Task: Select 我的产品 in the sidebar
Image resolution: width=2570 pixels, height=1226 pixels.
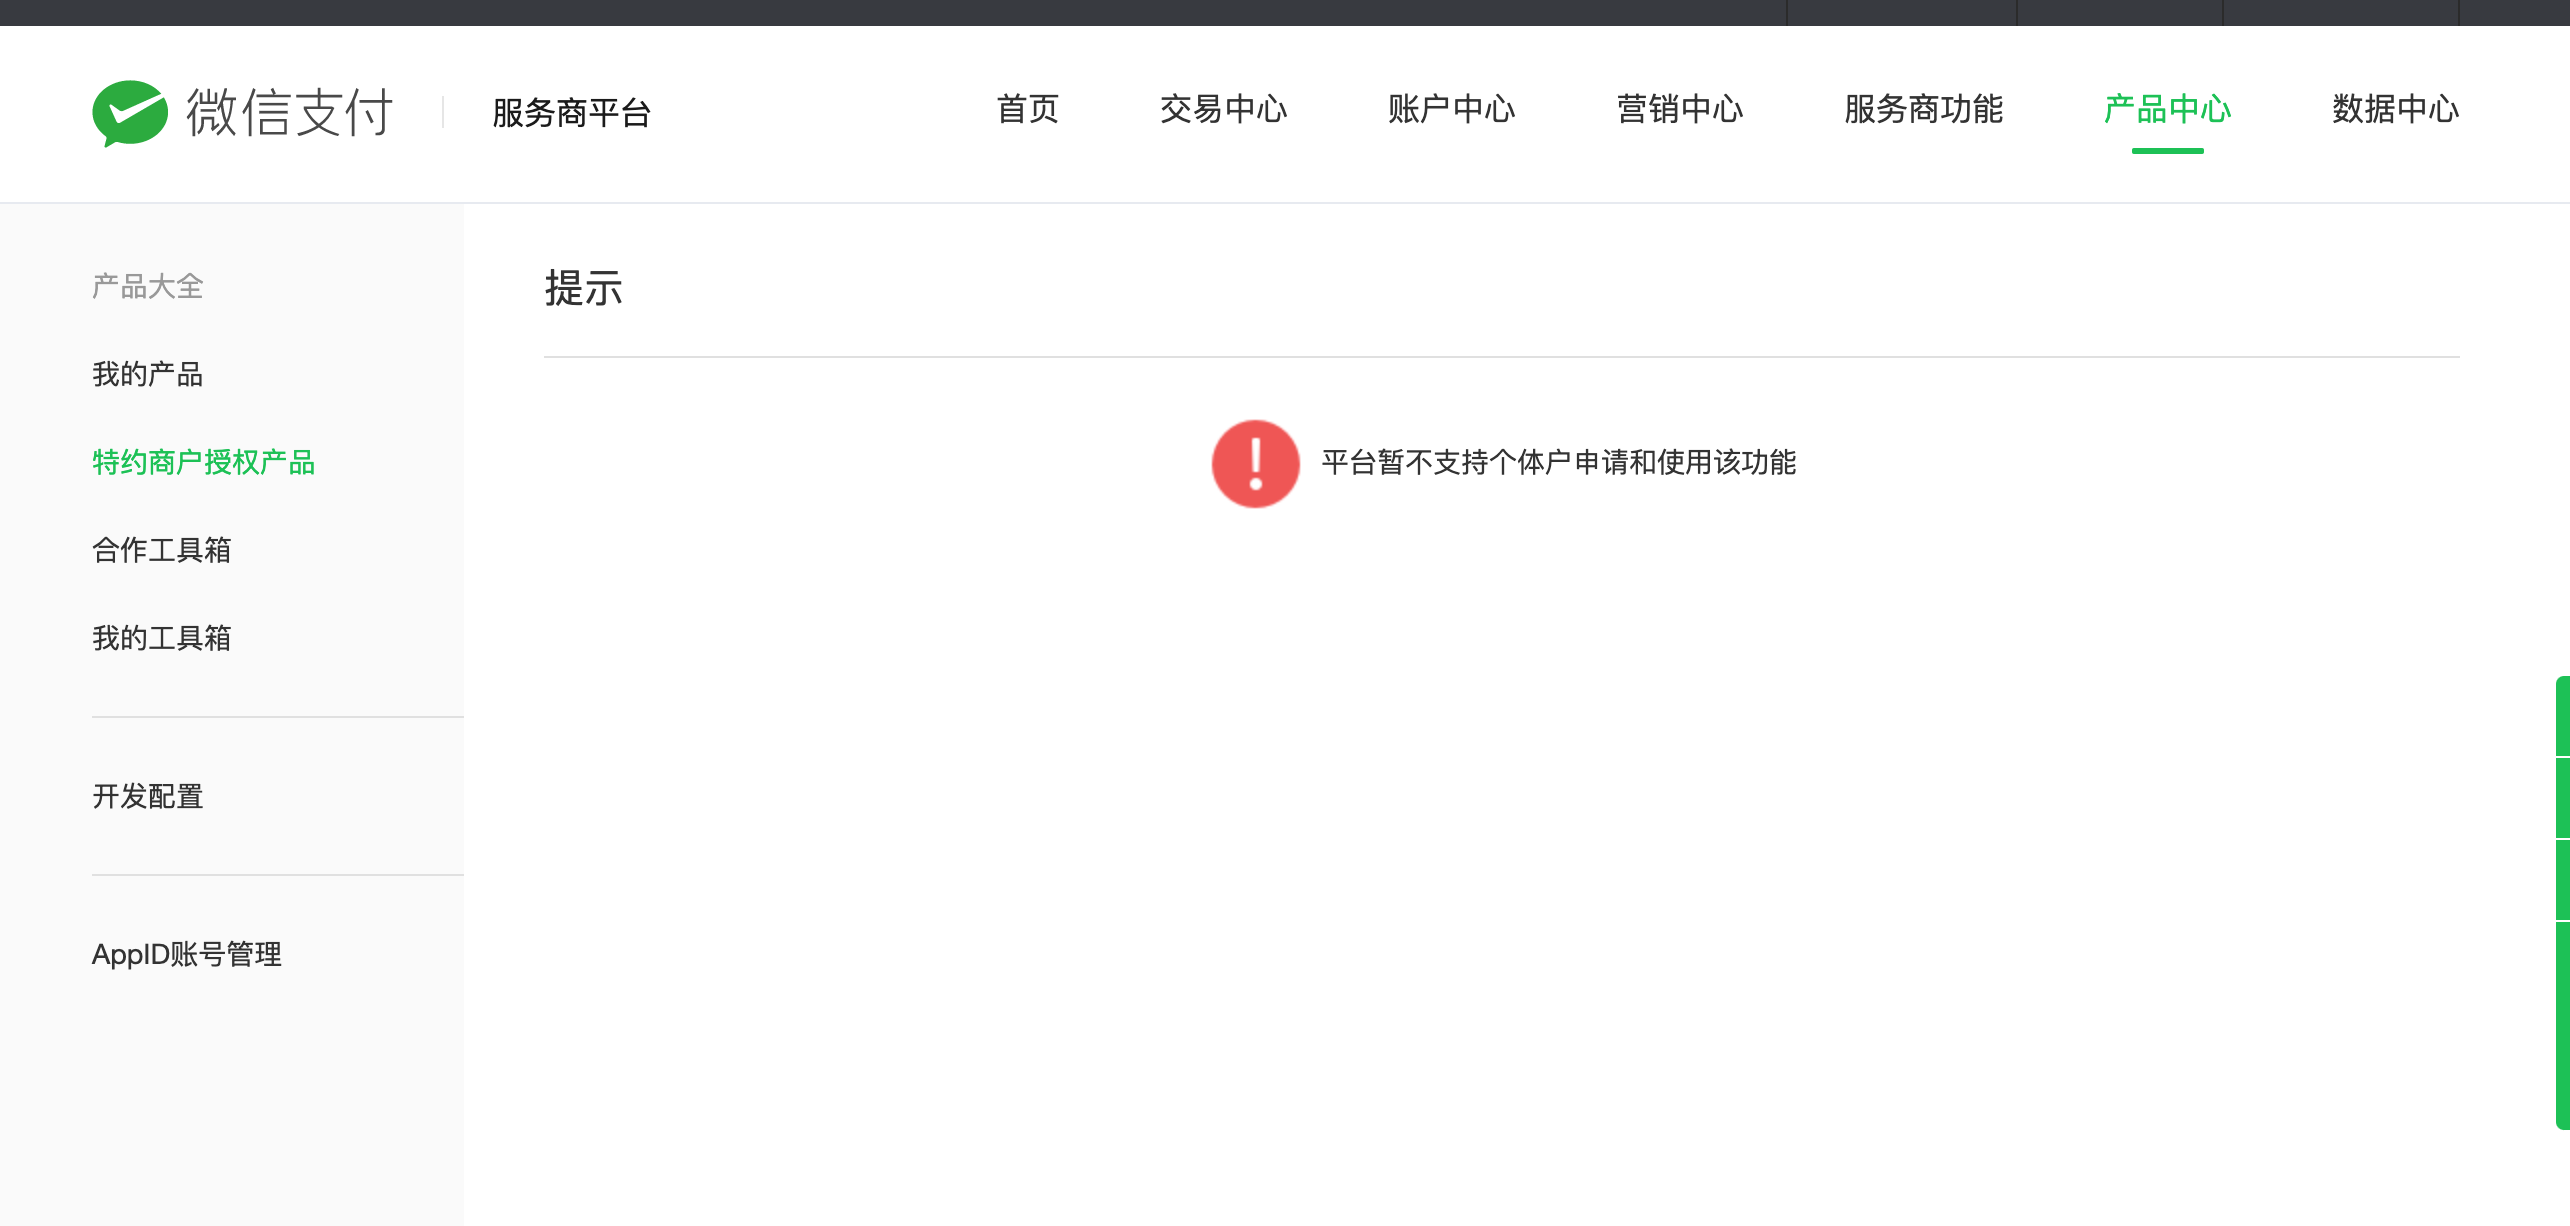Action: click(148, 374)
